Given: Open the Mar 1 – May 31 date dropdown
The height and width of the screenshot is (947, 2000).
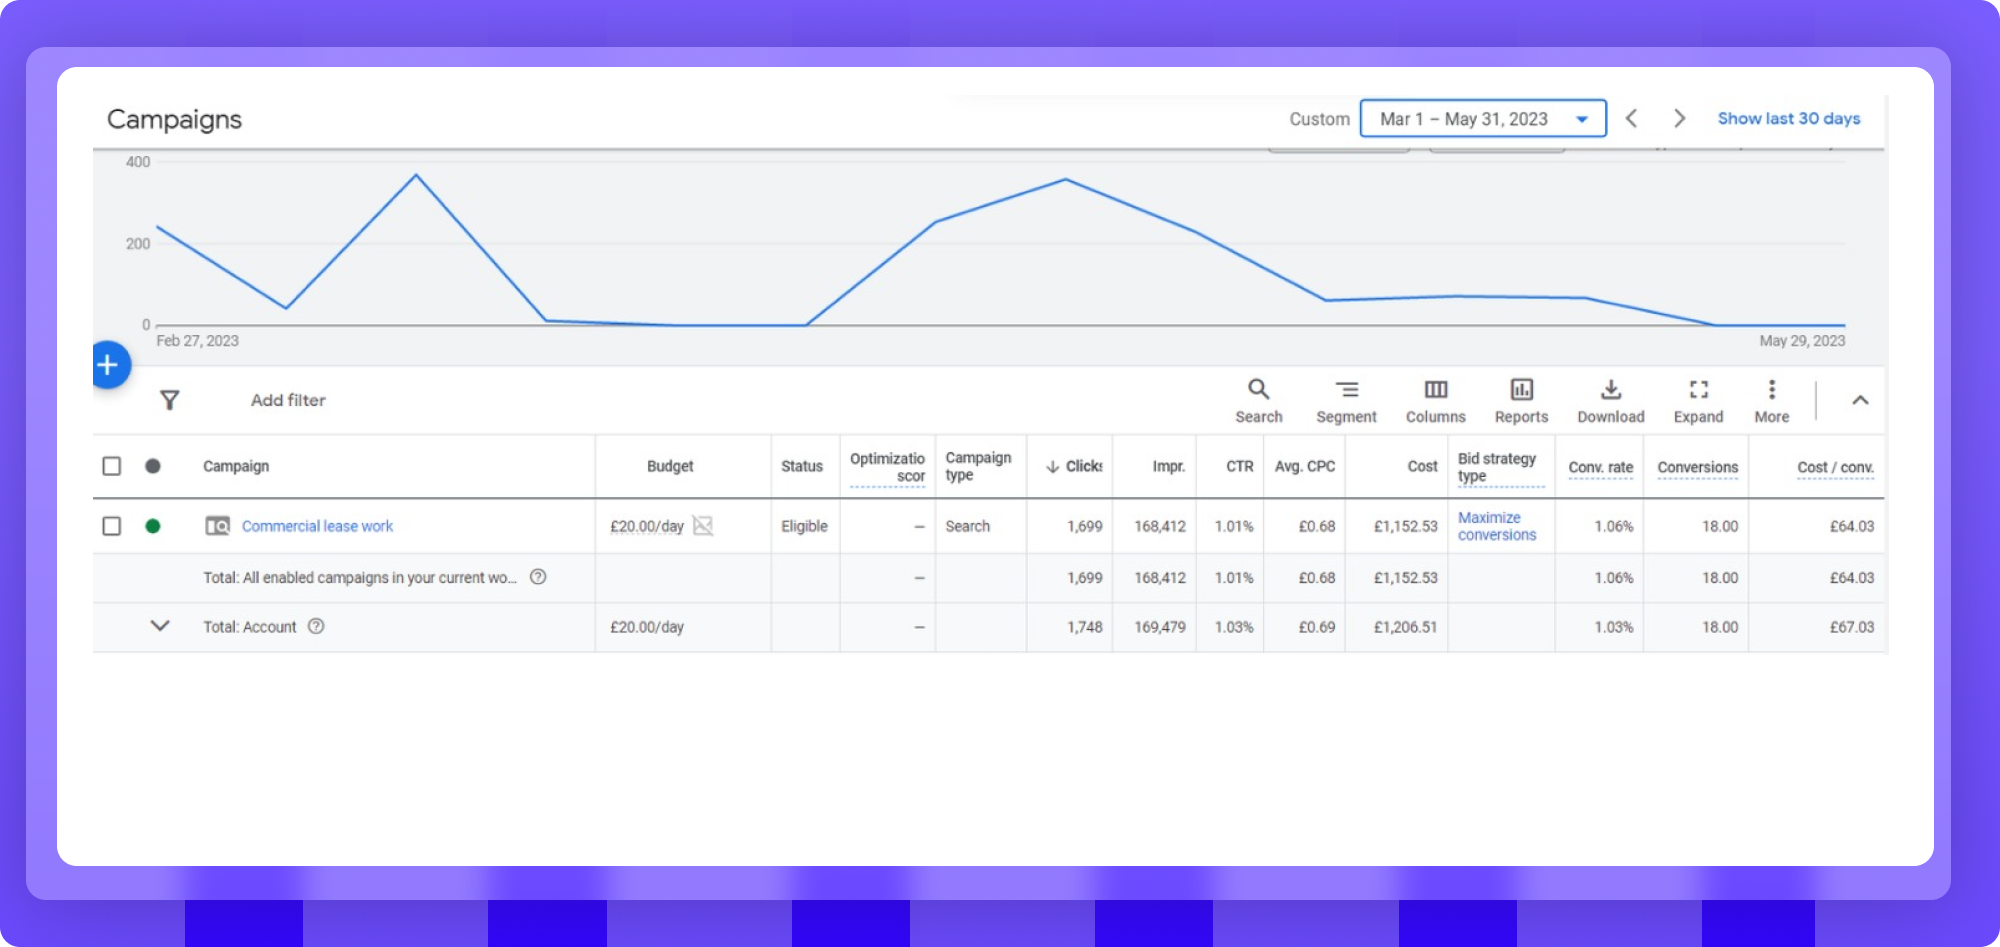Looking at the screenshot, I should [x=1482, y=119].
